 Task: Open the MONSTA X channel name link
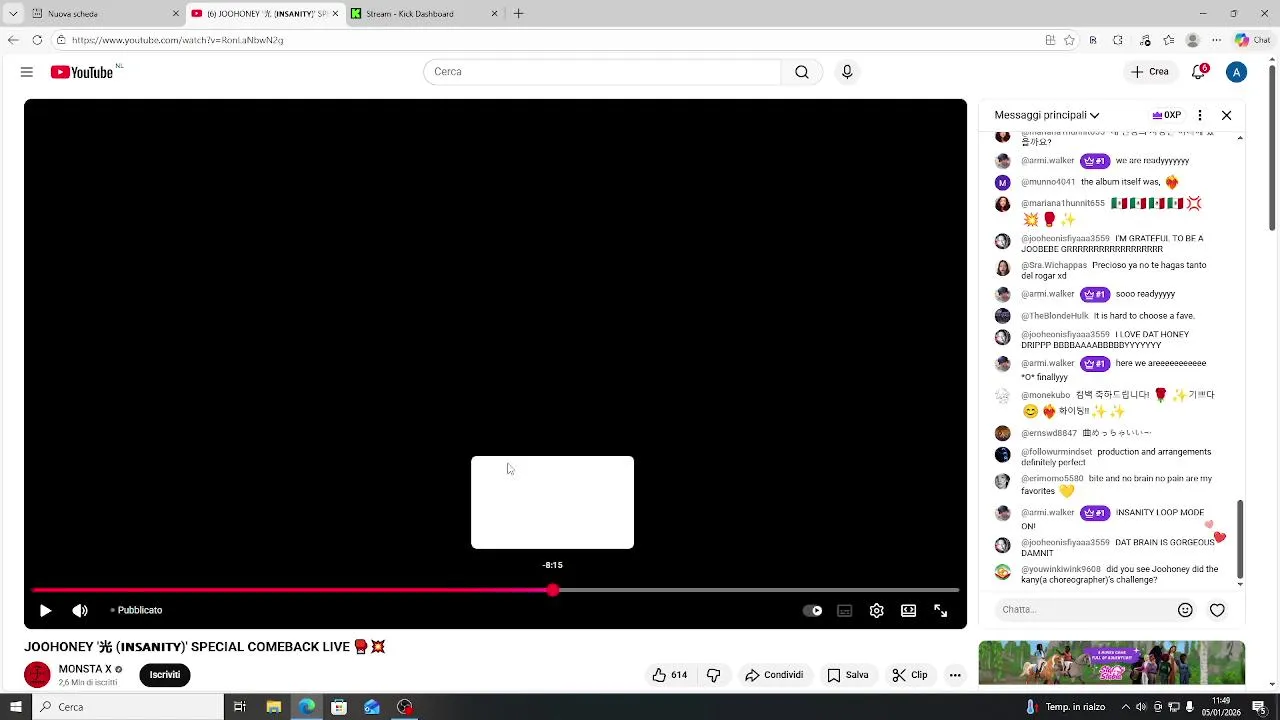[85, 669]
